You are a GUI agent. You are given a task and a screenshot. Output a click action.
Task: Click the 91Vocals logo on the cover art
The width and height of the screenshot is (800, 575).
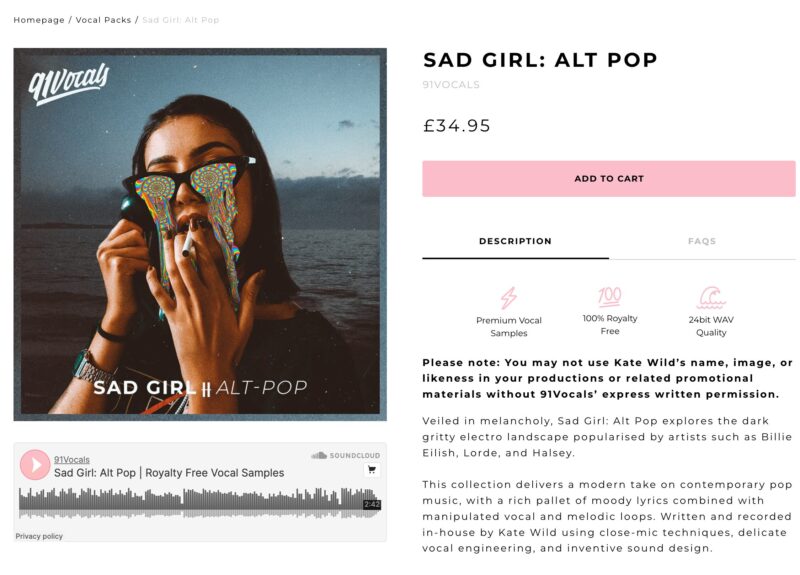(x=69, y=86)
